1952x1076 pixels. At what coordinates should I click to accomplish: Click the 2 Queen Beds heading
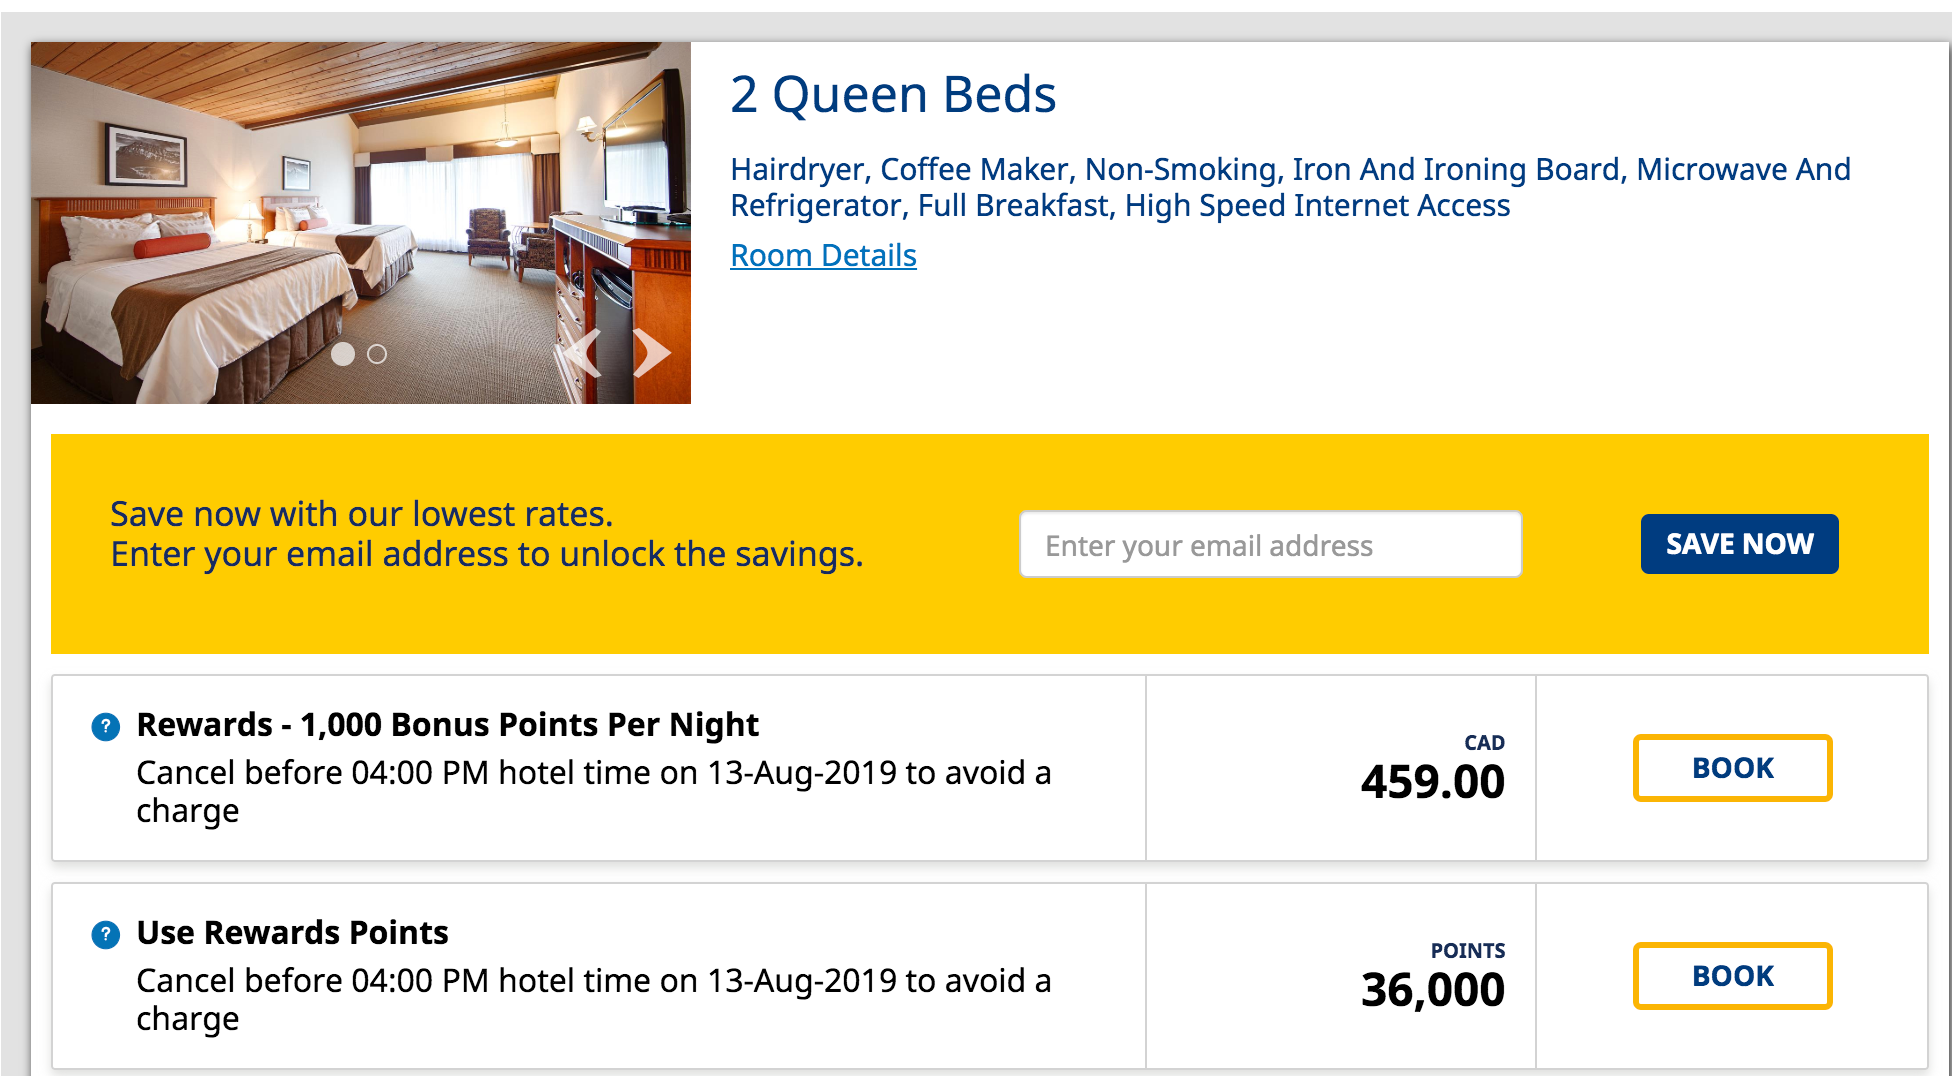[x=893, y=96]
